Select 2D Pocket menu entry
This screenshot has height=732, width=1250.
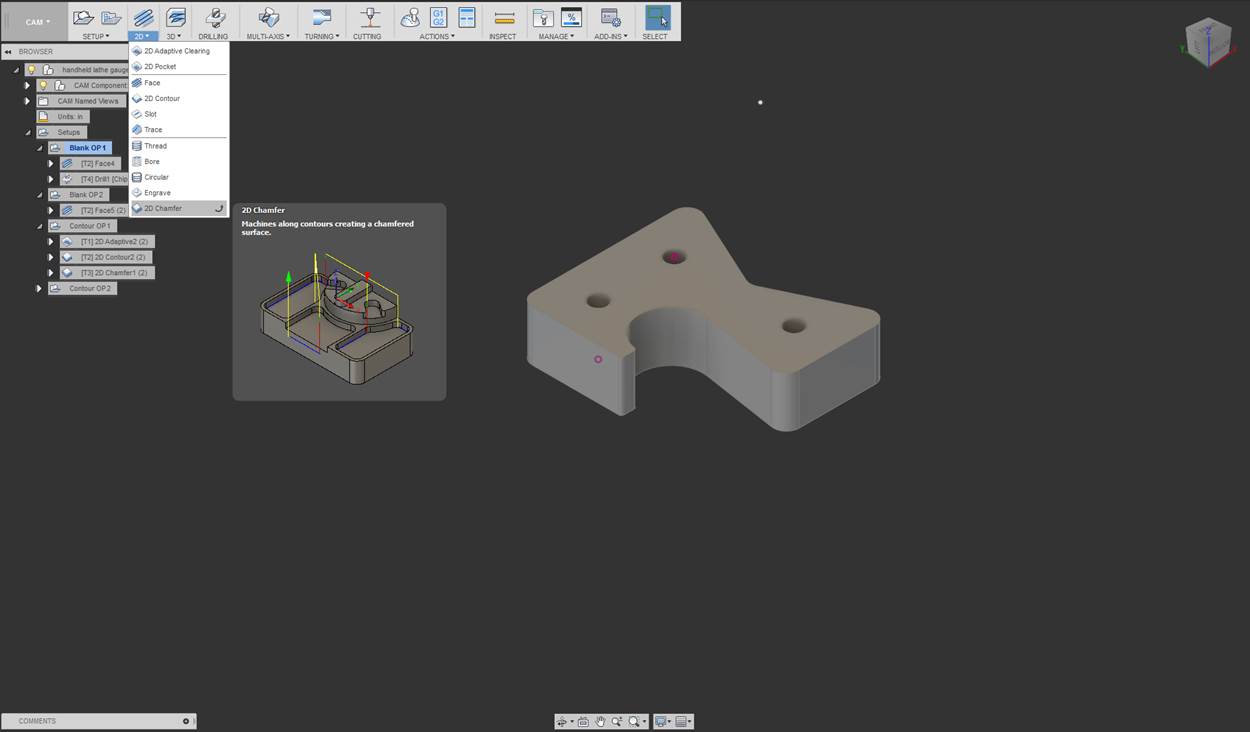[159, 67]
